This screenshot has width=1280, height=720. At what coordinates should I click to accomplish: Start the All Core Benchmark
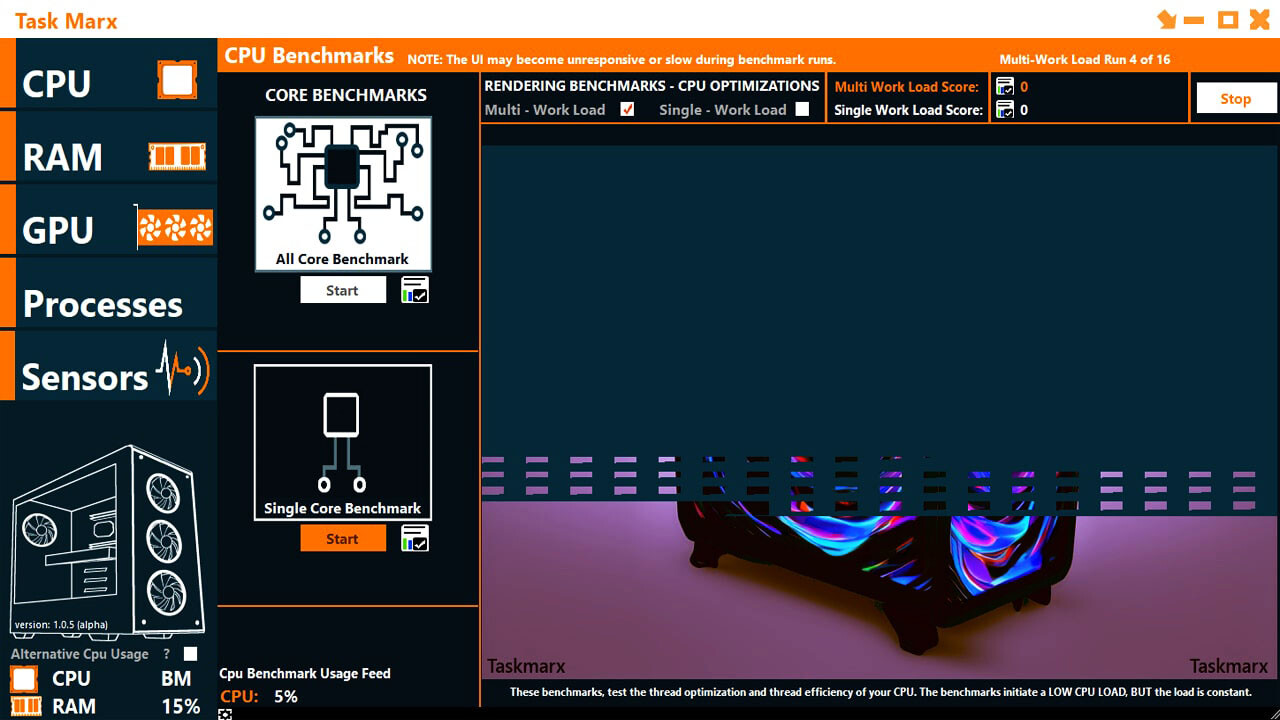click(343, 289)
